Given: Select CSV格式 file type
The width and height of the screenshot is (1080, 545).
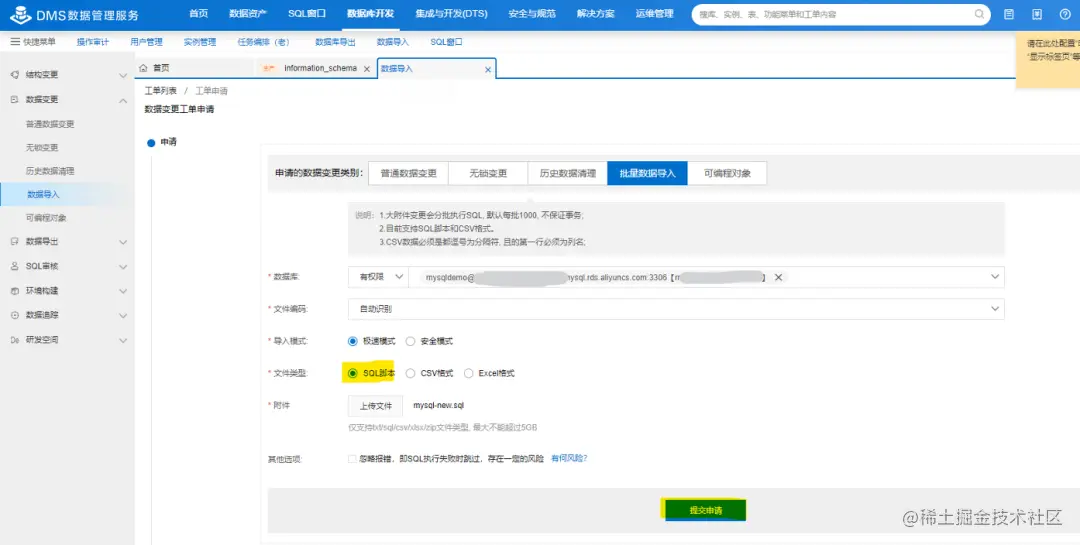Looking at the screenshot, I should 411,373.
